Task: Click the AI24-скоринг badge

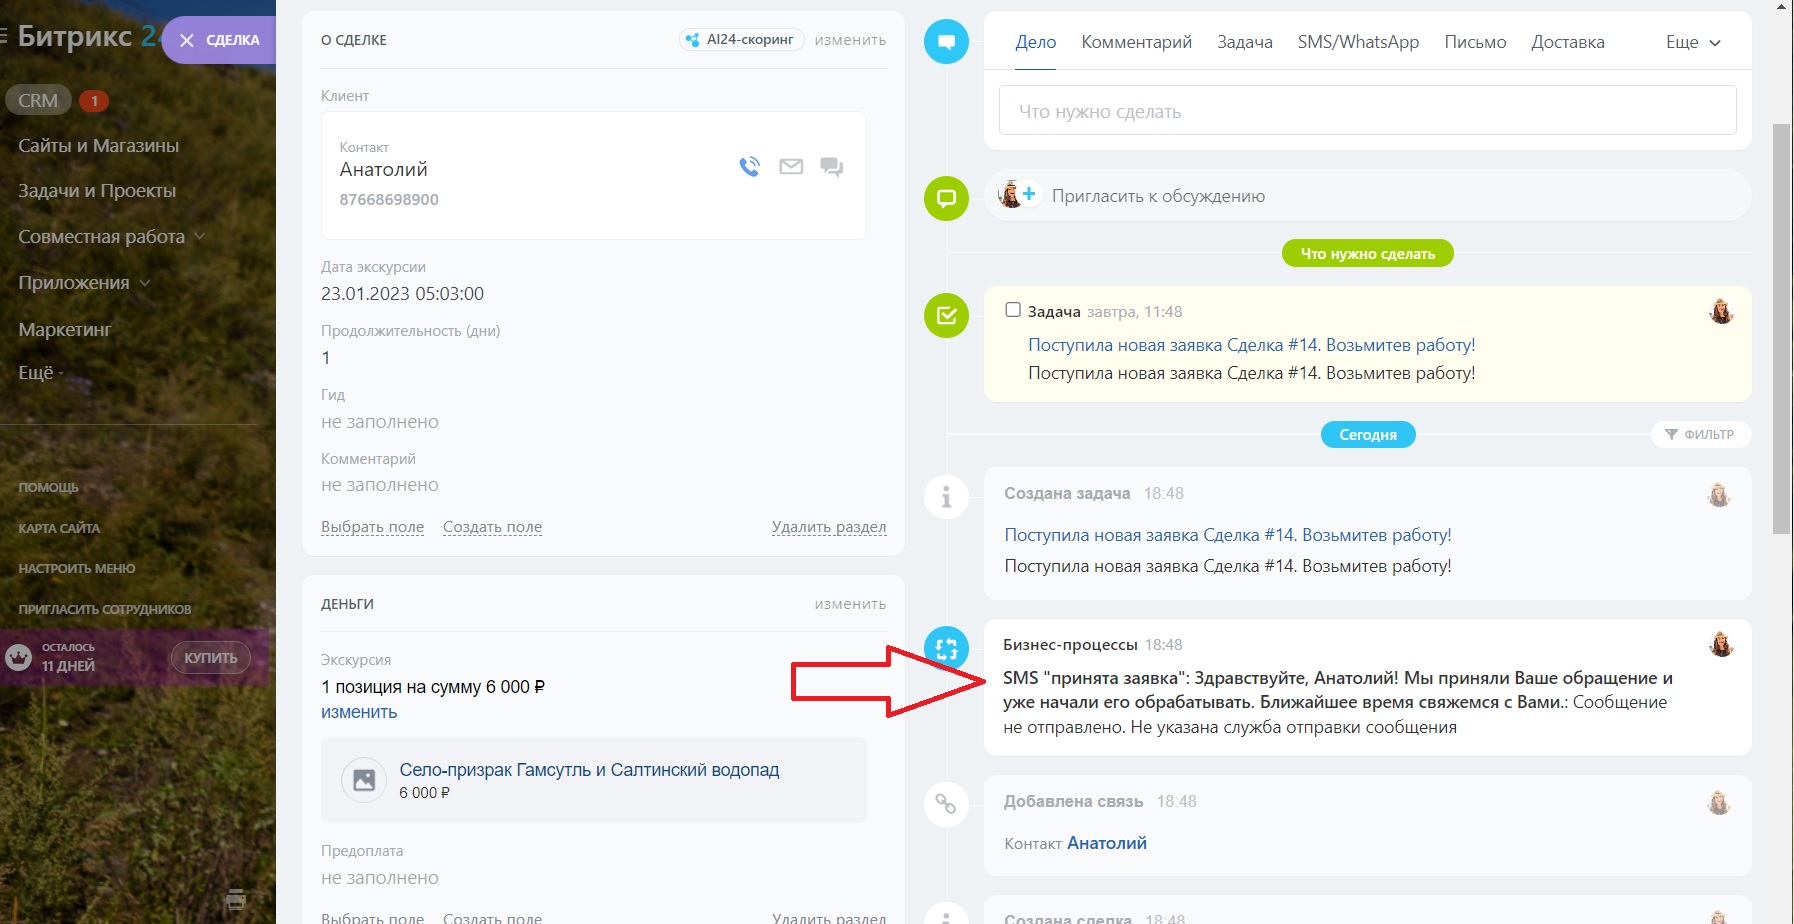Action: (x=741, y=40)
